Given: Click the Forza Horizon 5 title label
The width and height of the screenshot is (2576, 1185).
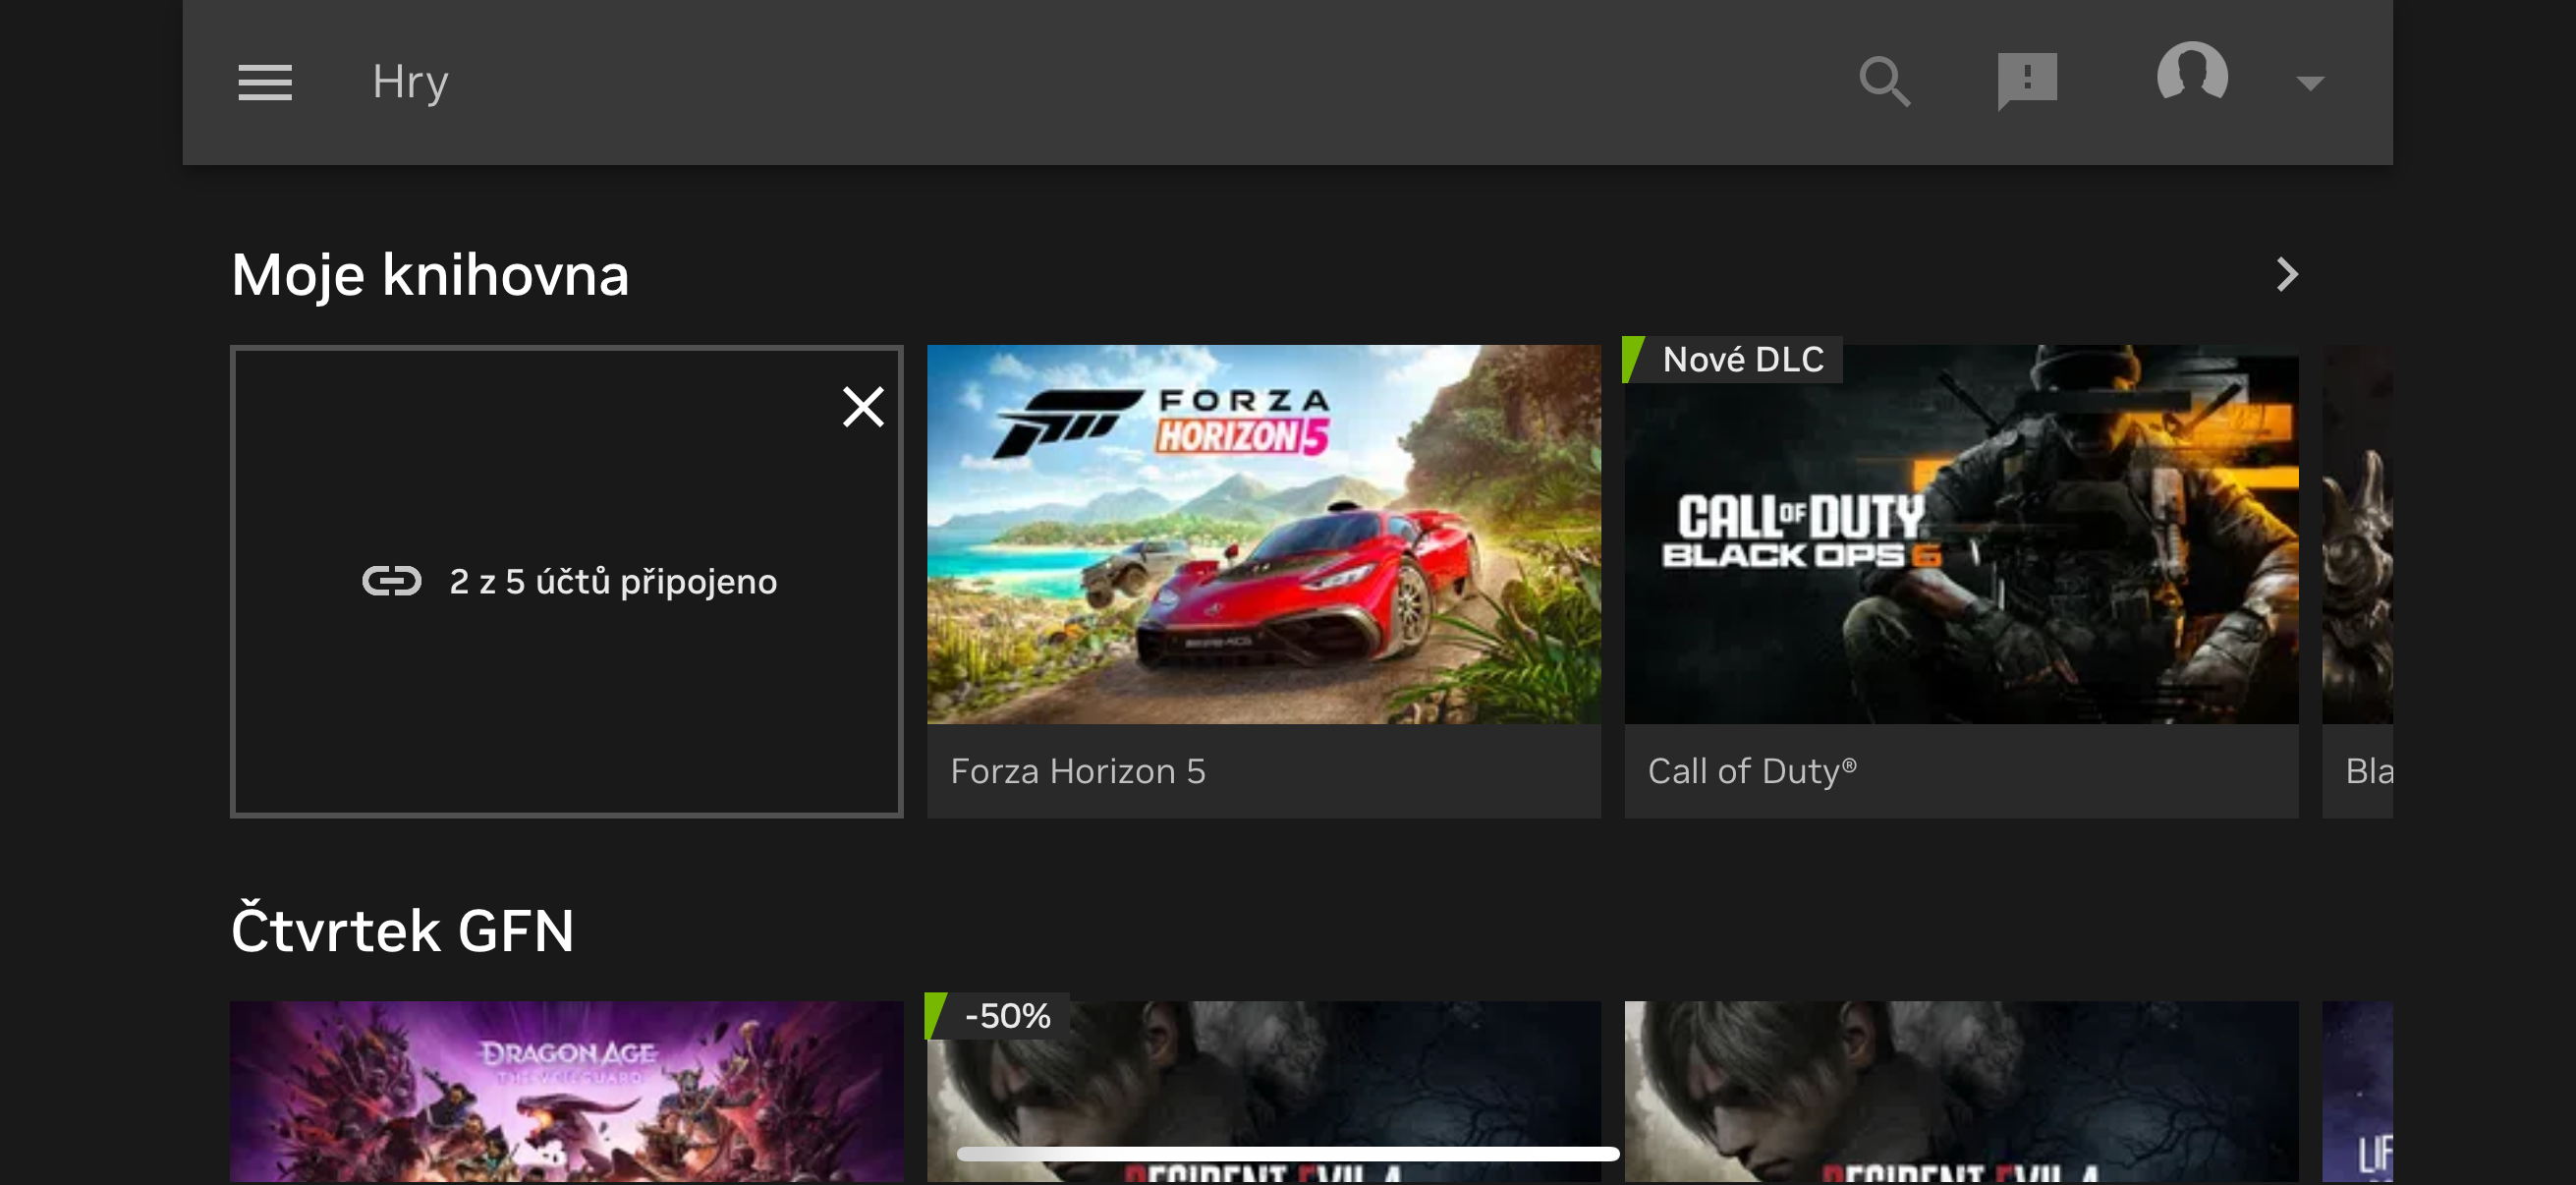Looking at the screenshot, I should point(1079,770).
